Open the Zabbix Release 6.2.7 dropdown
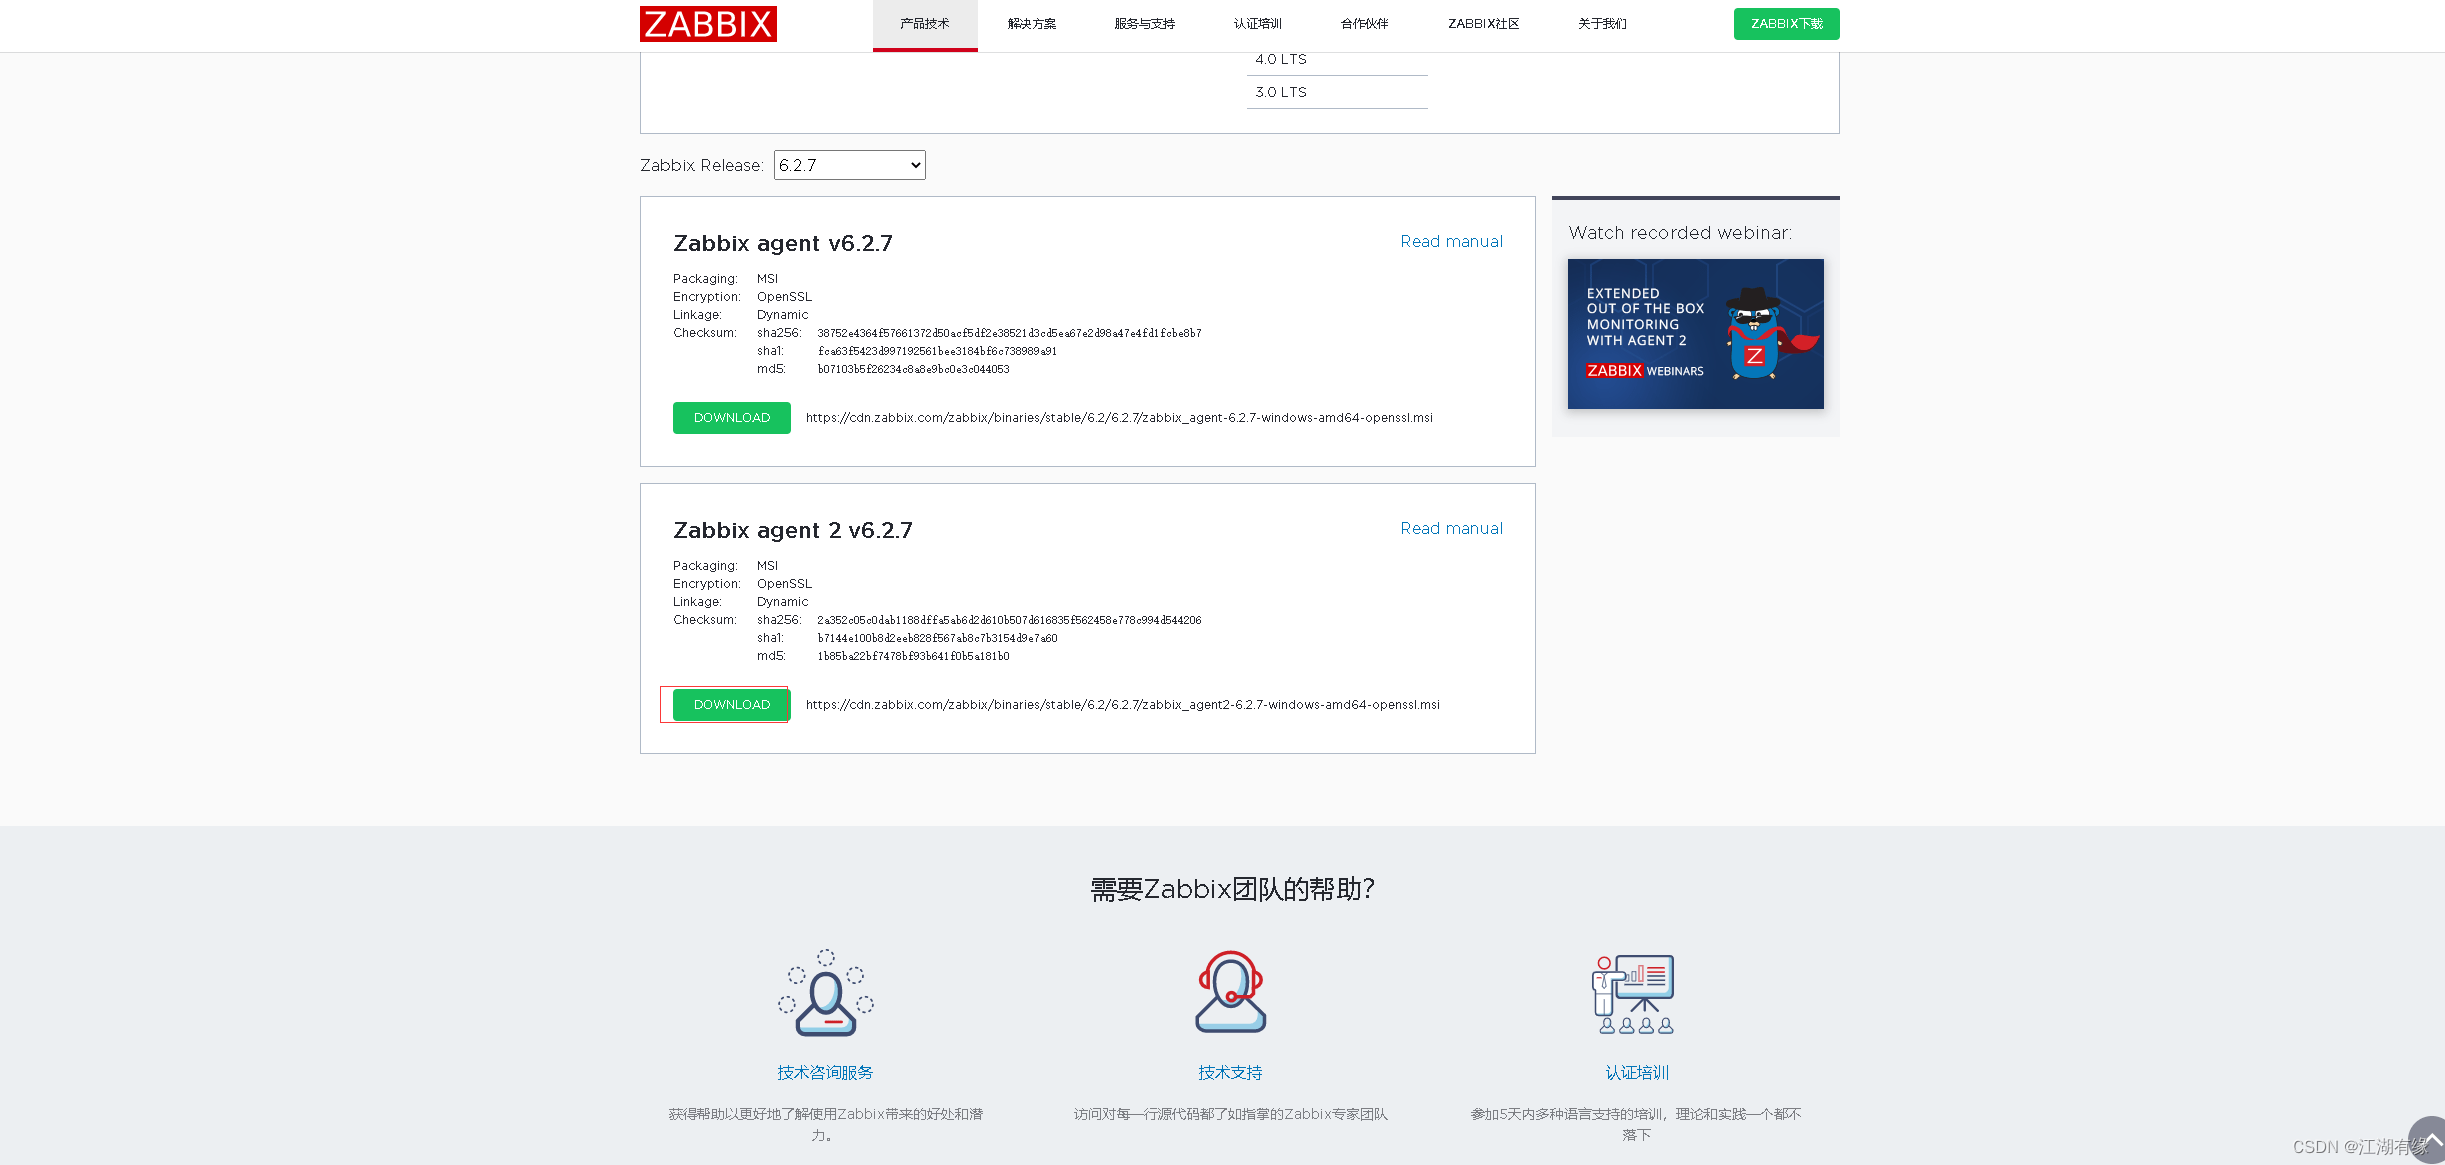The height and width of the screenshot is (1165, 2445). 849,165
